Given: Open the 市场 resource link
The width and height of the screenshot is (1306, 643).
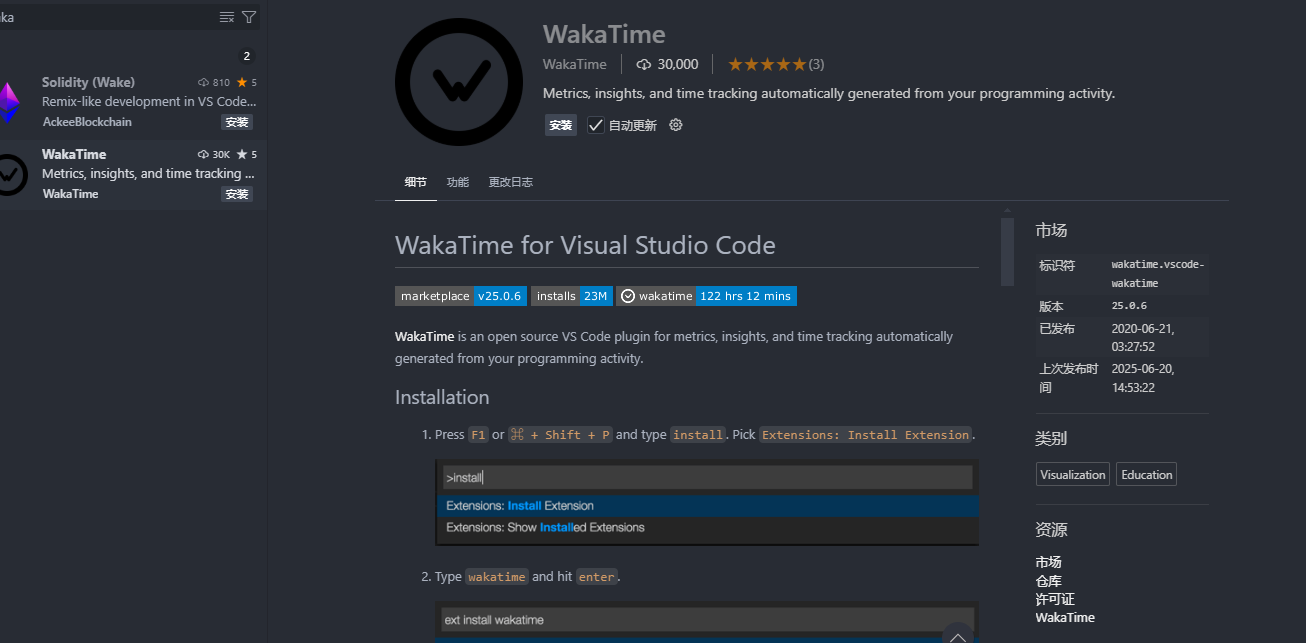Looking at the screenshot, I should pos(1049,562).
